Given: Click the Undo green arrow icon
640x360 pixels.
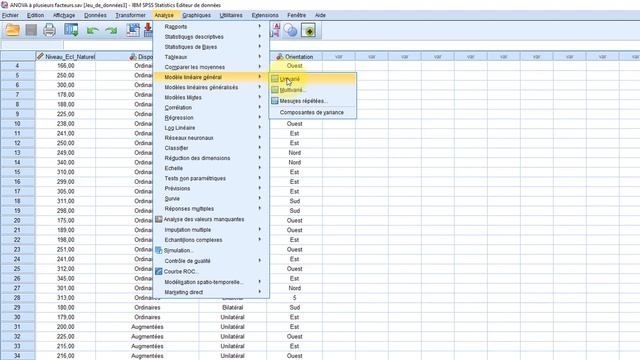Looking at the screenshot, I should tap(93, 31).
